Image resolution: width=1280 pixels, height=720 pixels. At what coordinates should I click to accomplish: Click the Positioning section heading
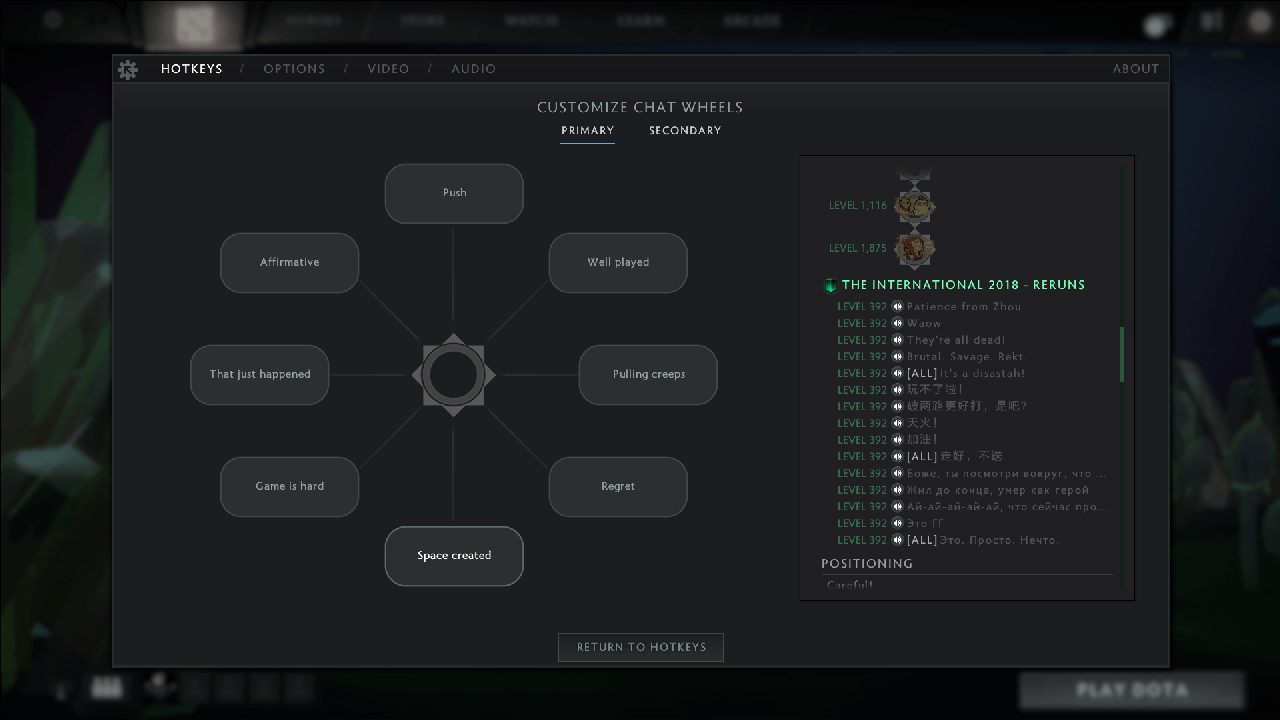(867, 564)
